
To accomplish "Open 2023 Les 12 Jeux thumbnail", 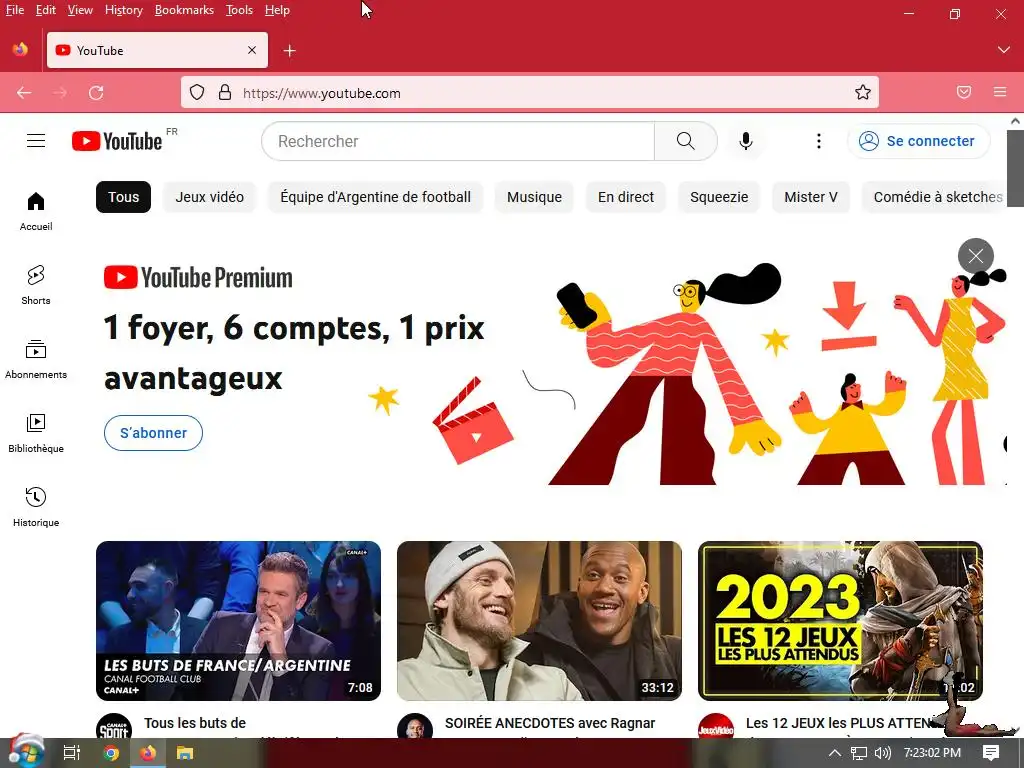I will [x=840, y=621].
